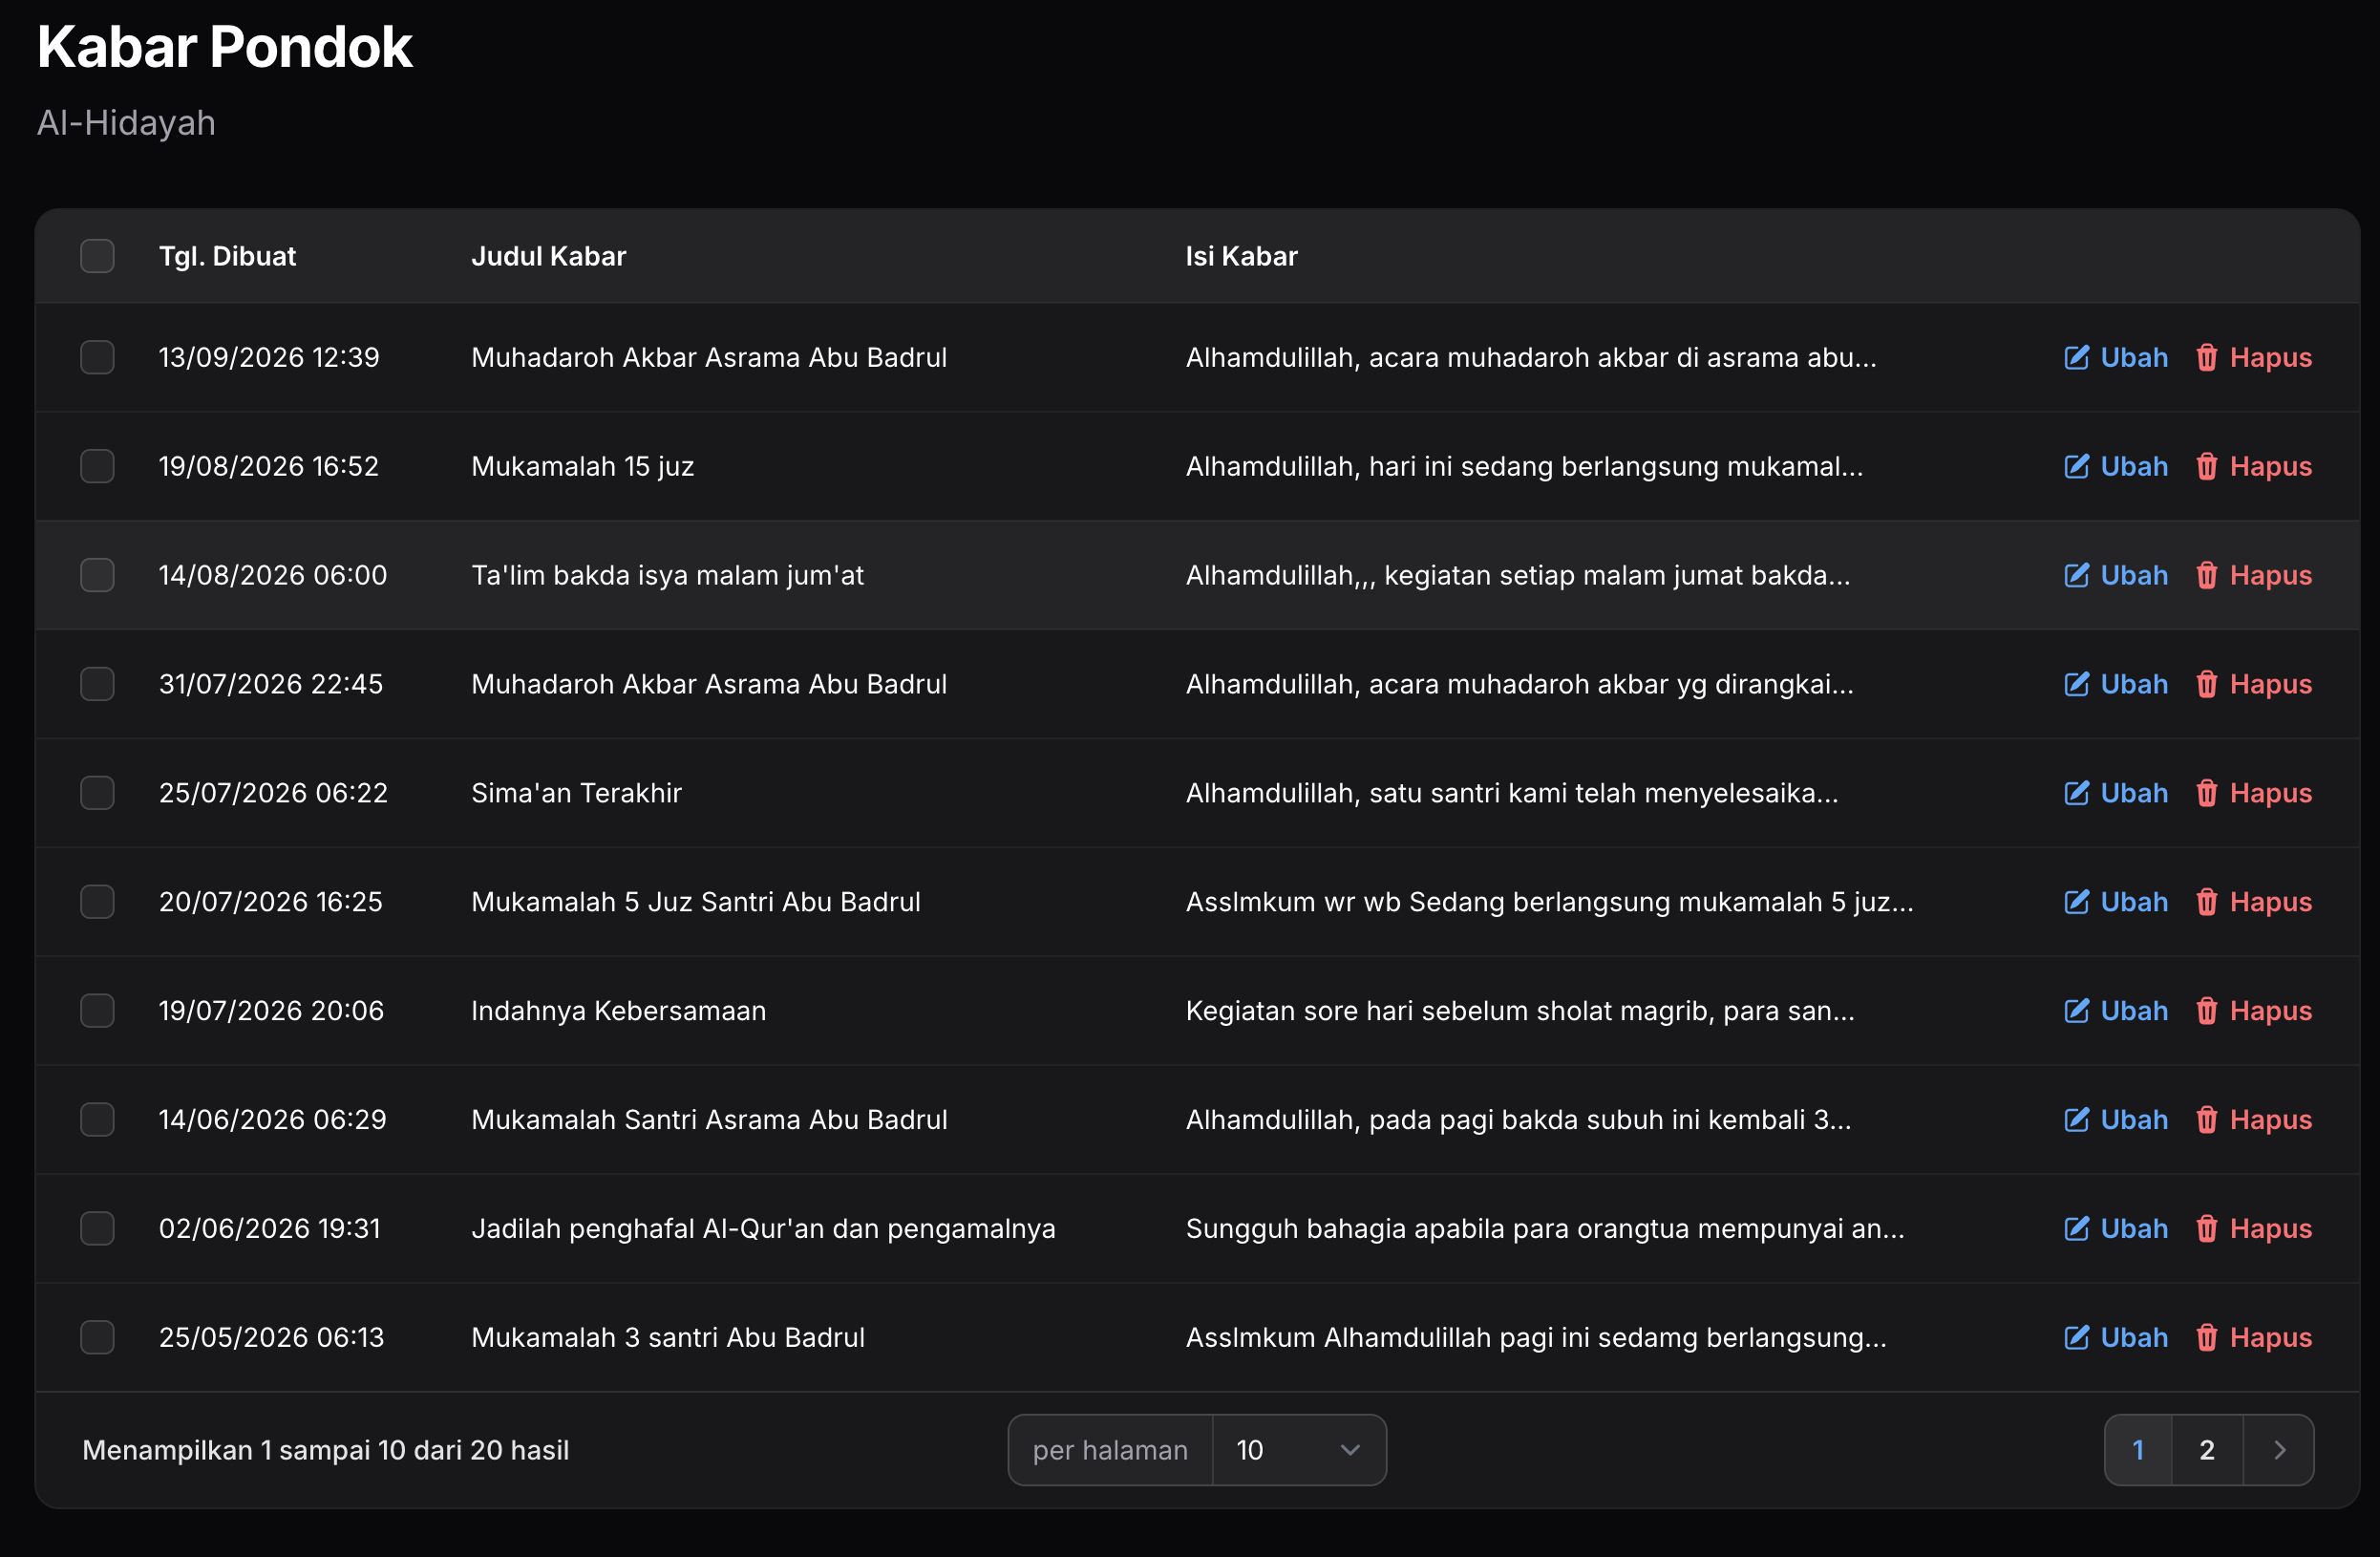Click trash icon for 31/07/2026 22:45 row
The height and width of the screenshot is (1557, 2380).
pos(2206,684)
